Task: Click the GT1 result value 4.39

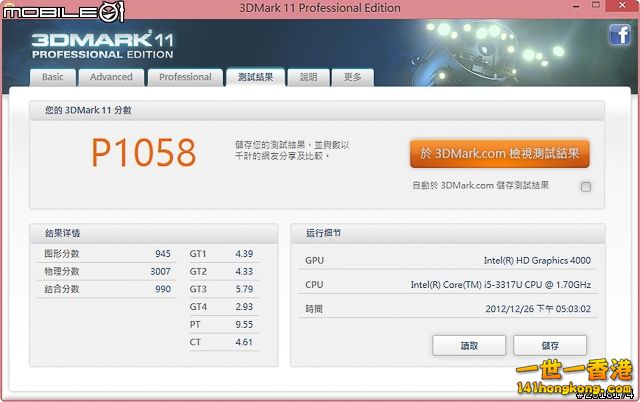Action: (x=245, y=254)
